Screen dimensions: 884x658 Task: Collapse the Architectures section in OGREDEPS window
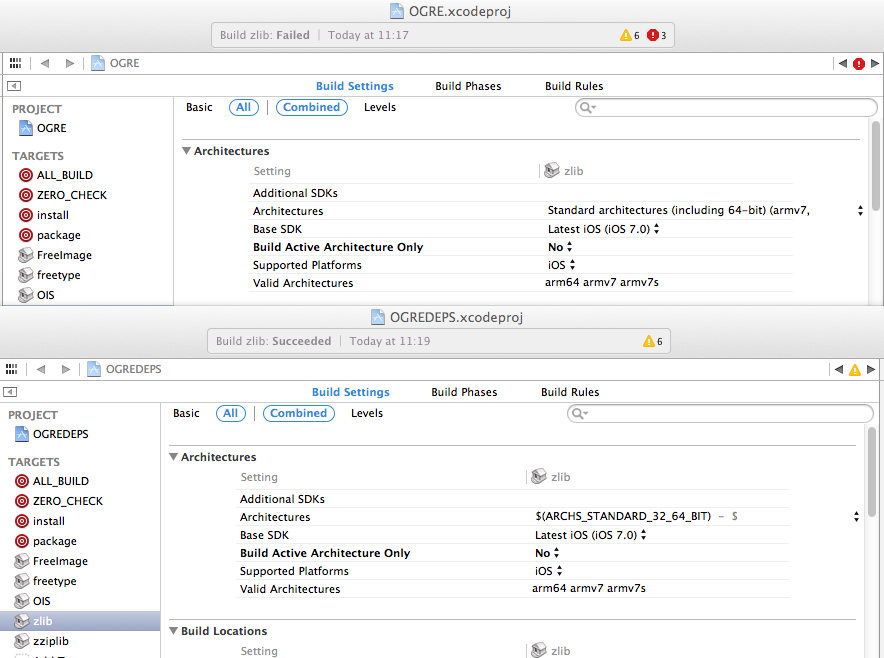(174, 457)
